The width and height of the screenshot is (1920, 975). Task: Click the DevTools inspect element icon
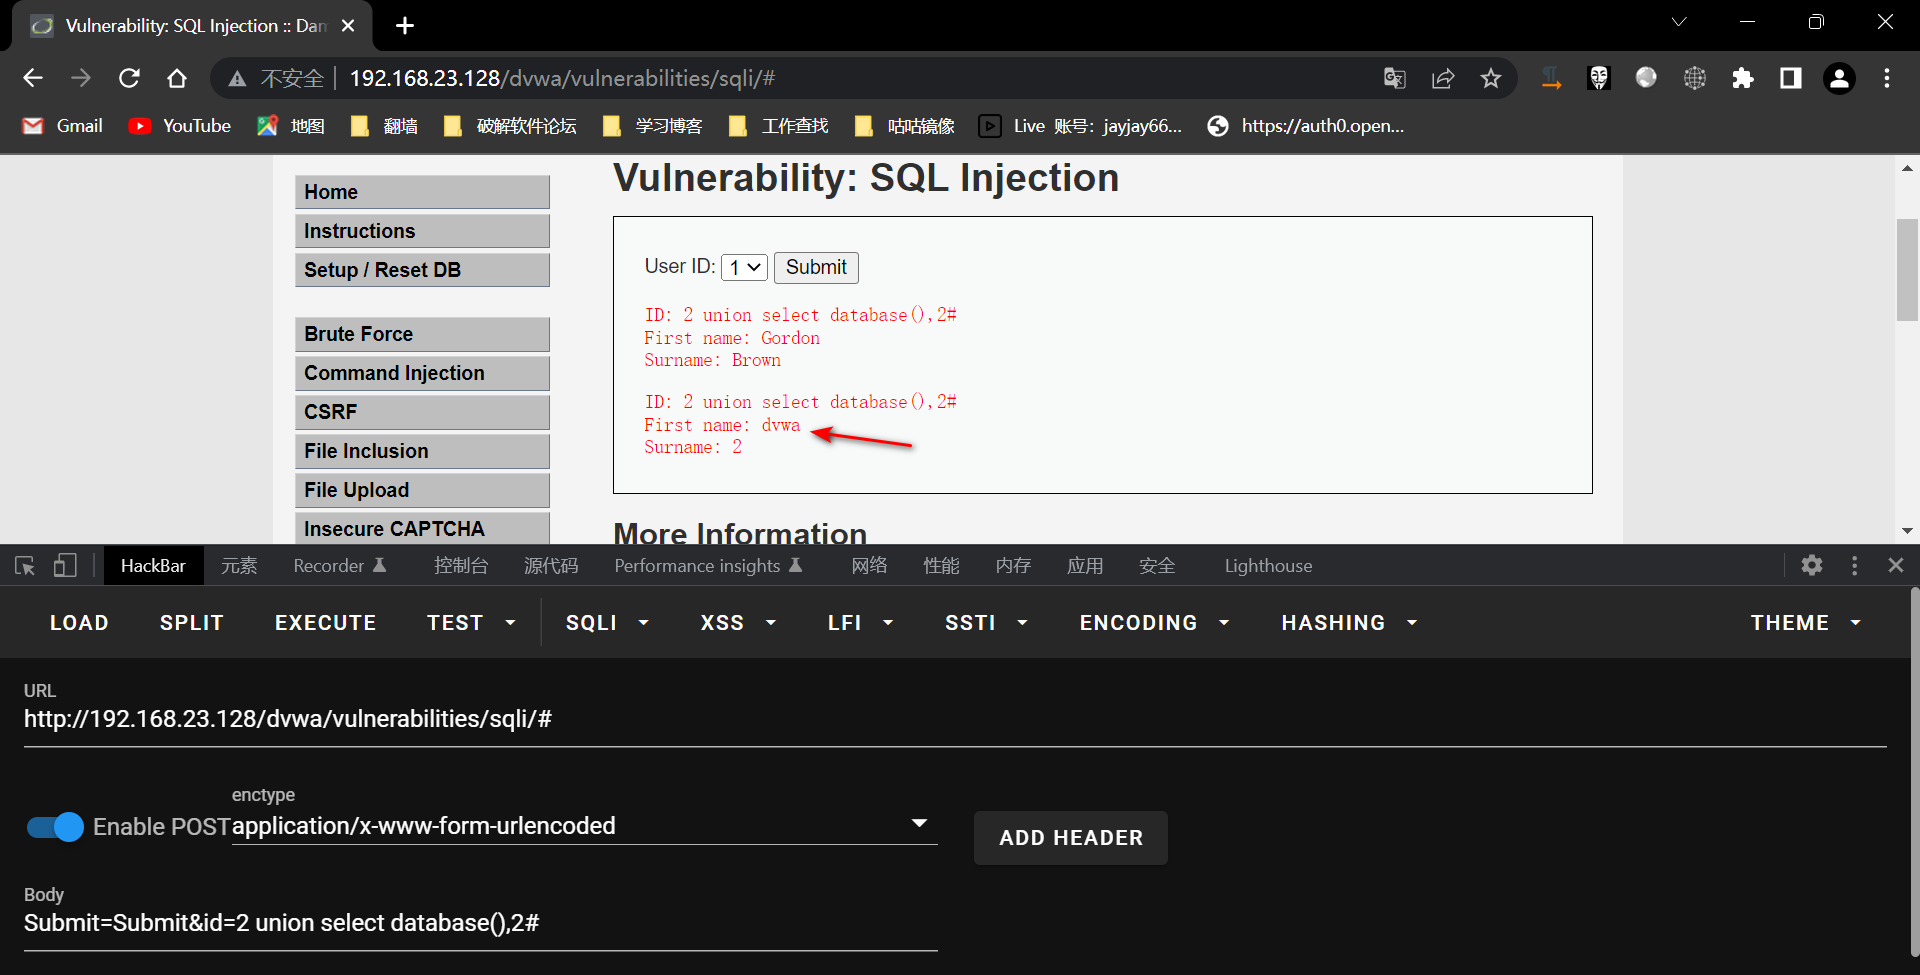25,566
